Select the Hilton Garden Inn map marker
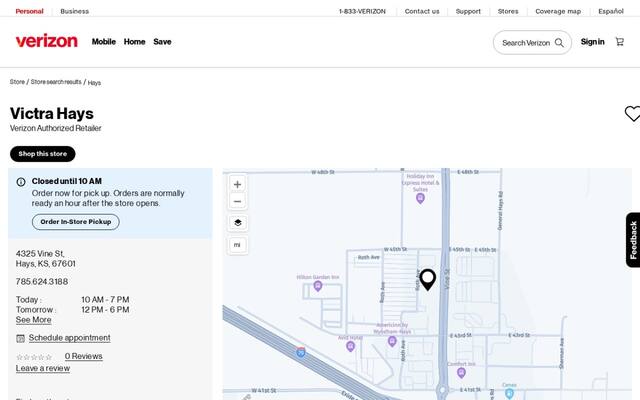Viewport: 640px width, 400px height. click(318, 286)
